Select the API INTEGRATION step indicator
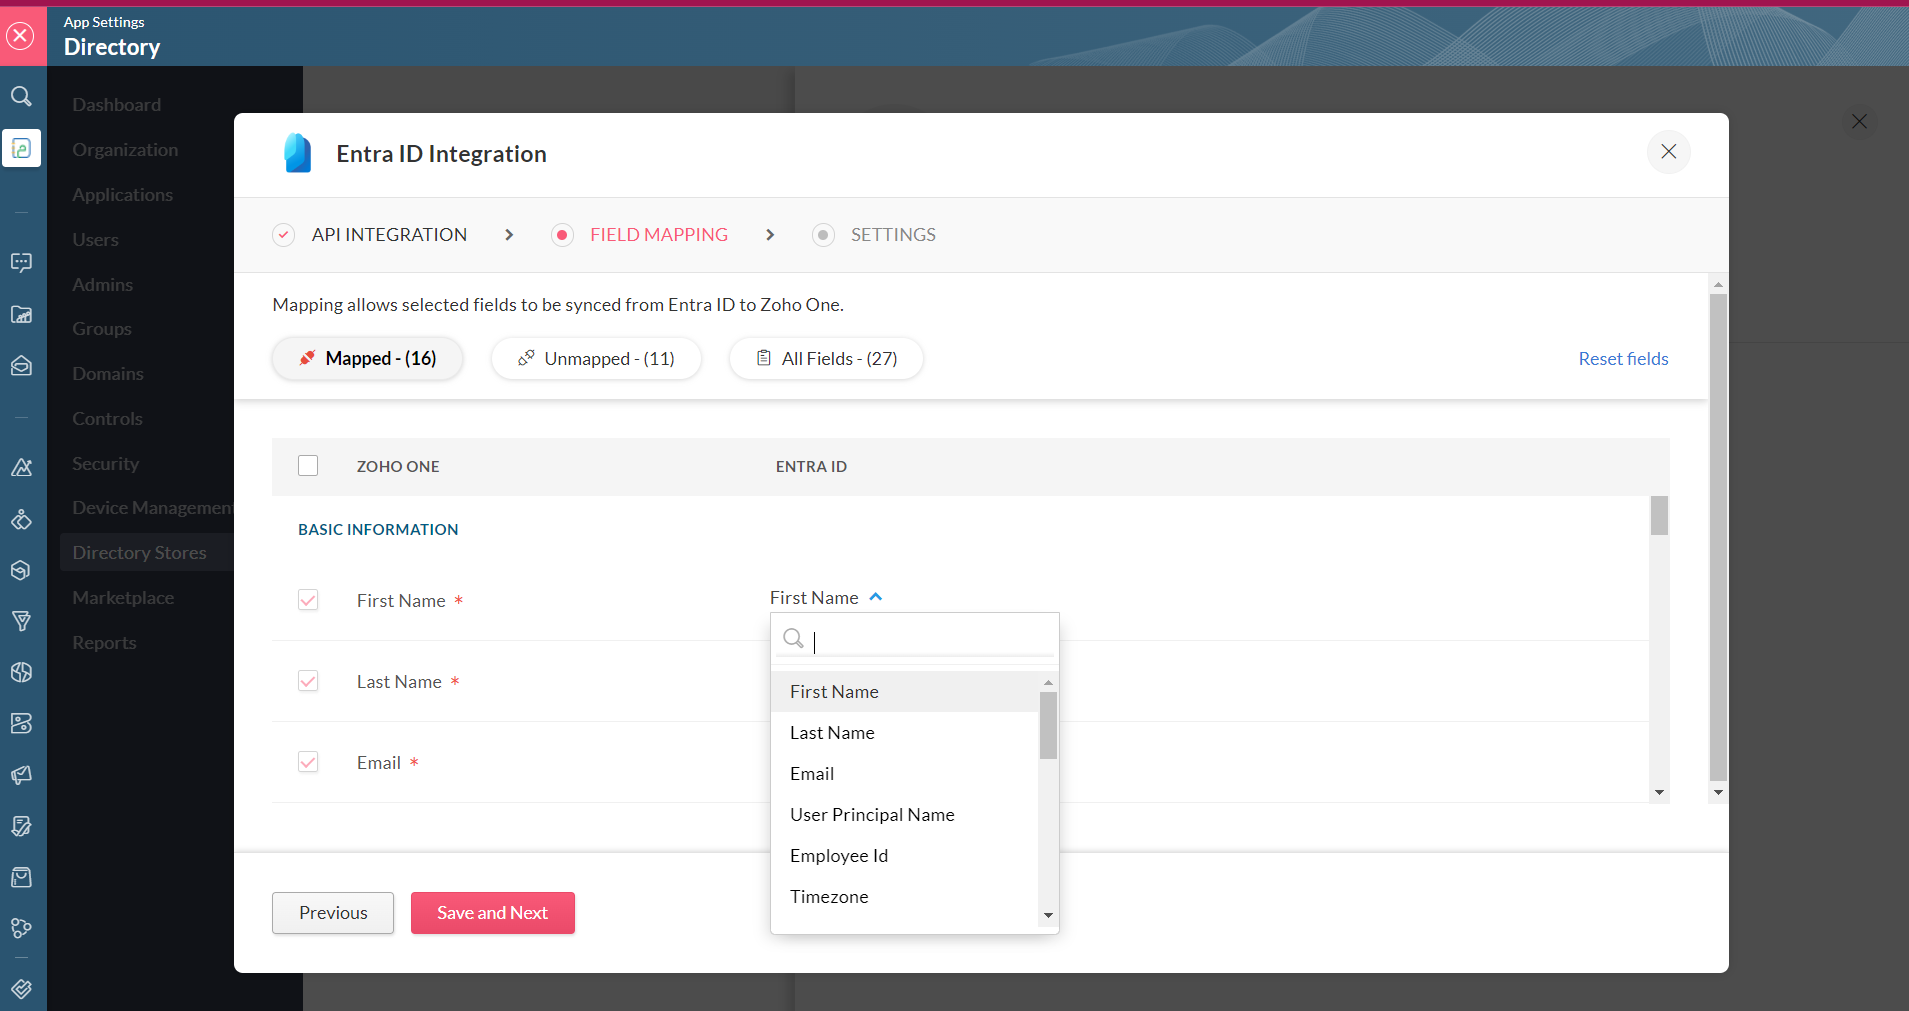This screenshot has width=1909, height=1011. 284,235
